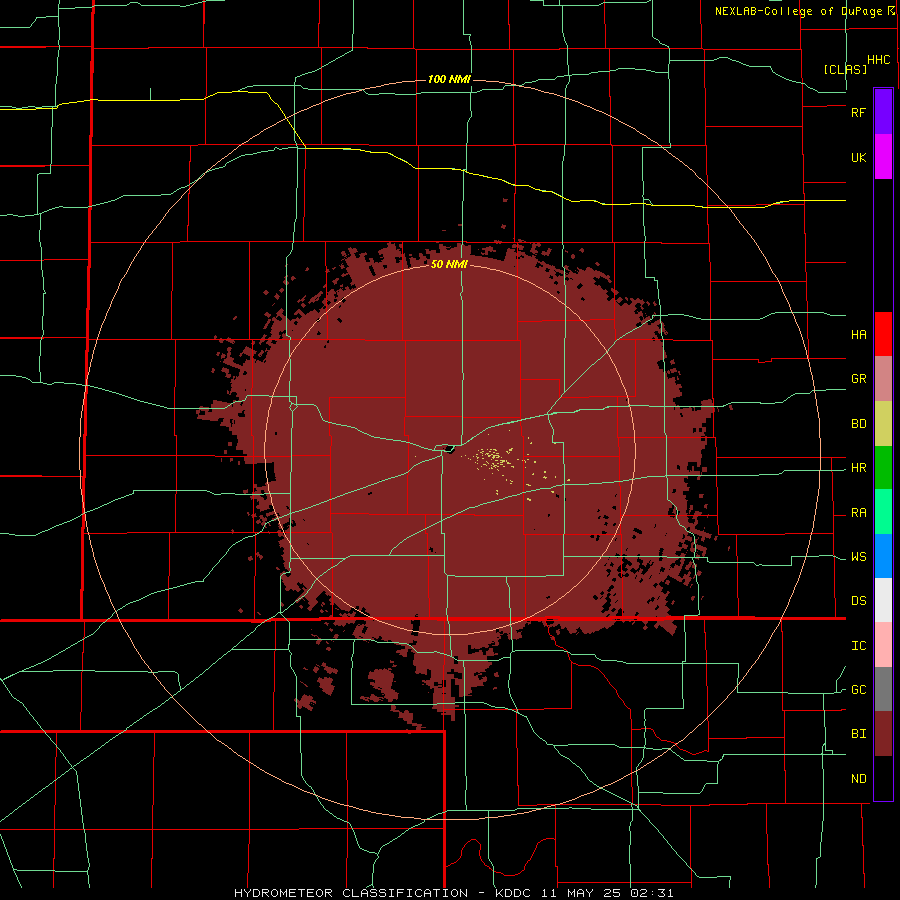Click the NEXLAB-College of DuPage text
The image size is (900, 900).
click(x=800, y=11)
